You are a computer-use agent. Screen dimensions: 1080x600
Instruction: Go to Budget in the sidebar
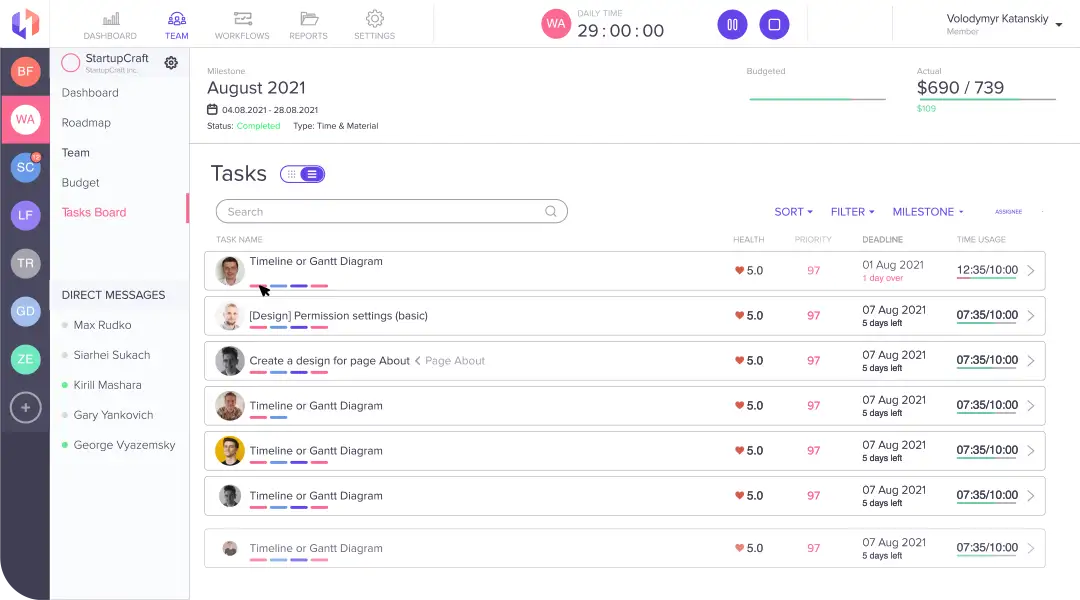80,183
